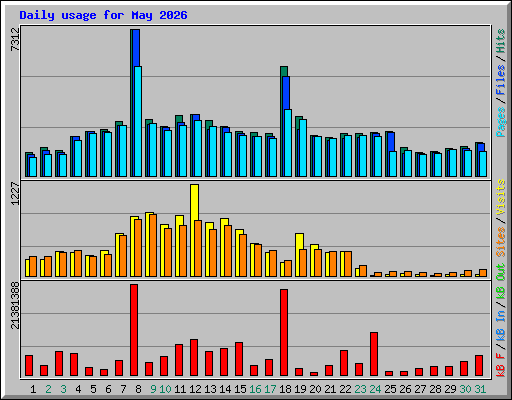
Task: Click day label 12 on the x-axis
Action: [195, 389]
